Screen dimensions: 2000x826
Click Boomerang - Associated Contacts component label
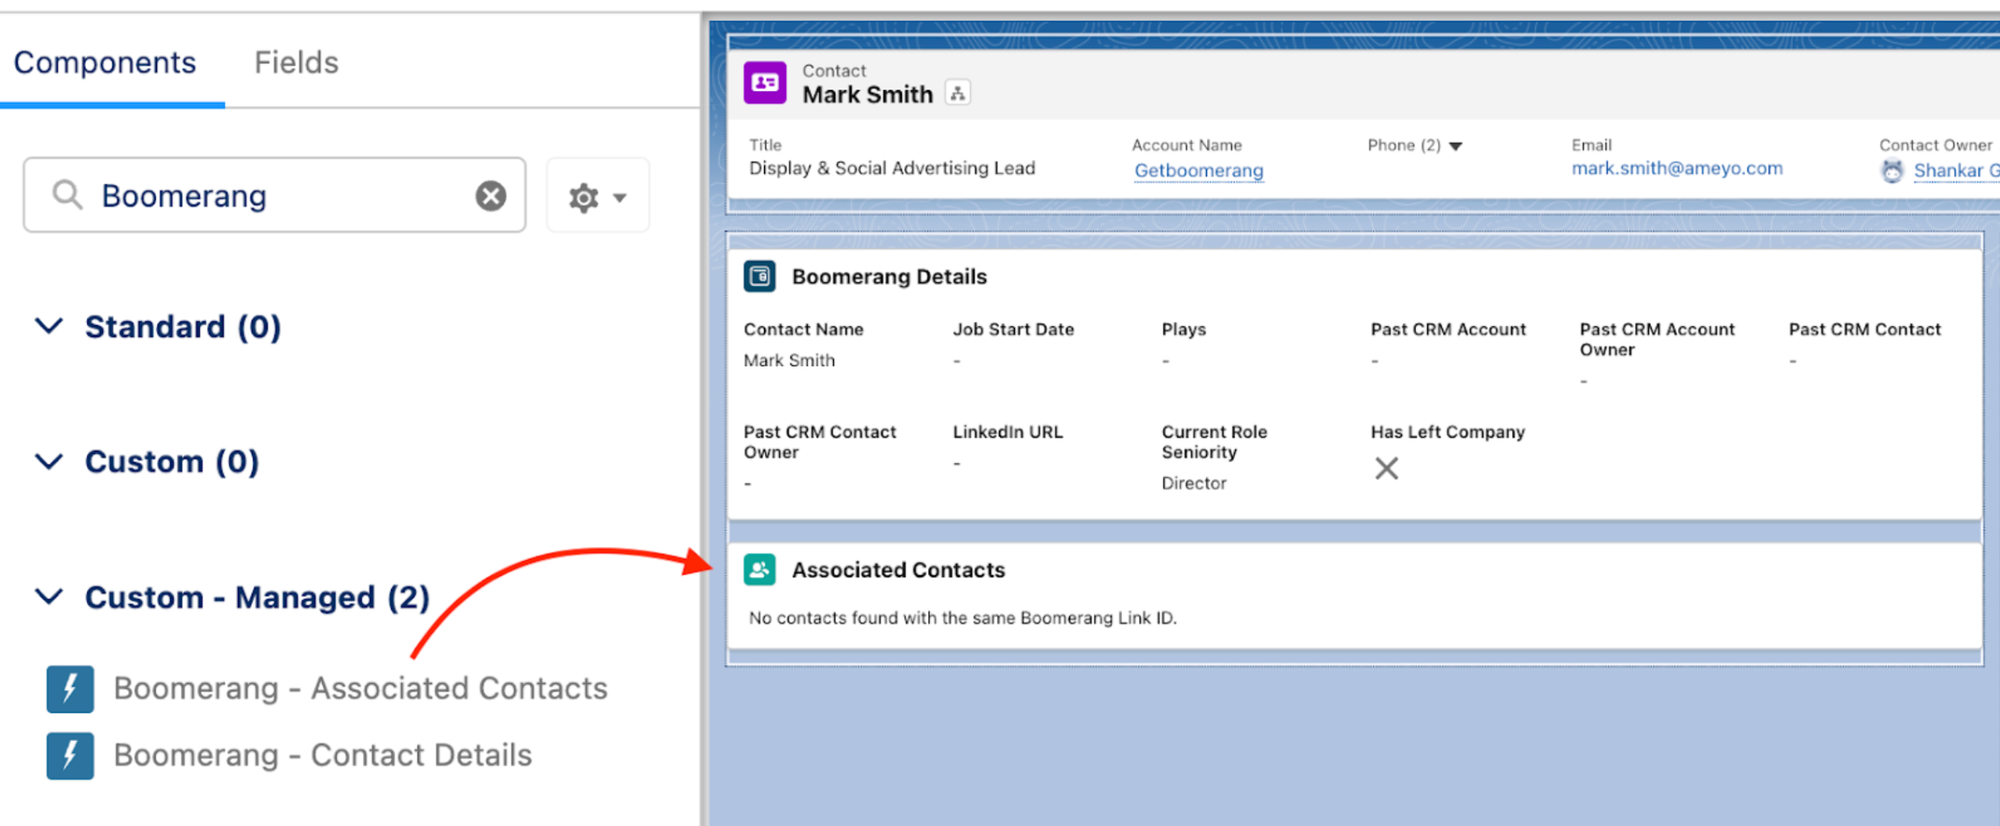pos(360,689)
